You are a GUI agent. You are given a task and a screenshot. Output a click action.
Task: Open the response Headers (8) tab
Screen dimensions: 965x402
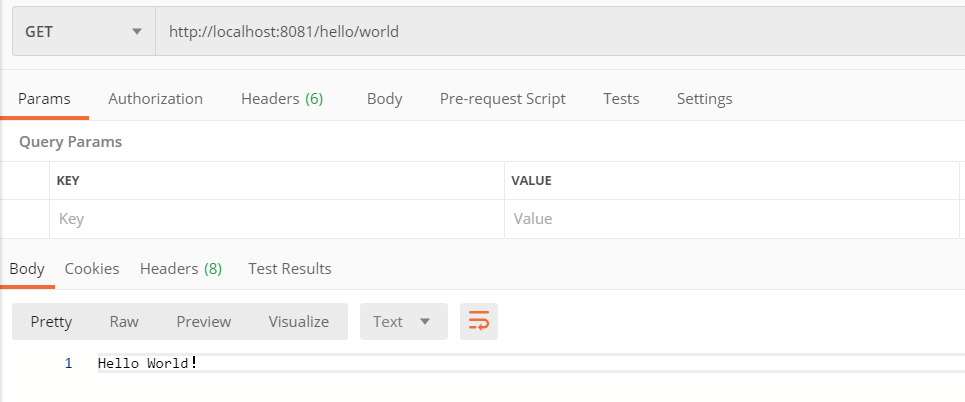click(181, 268)
